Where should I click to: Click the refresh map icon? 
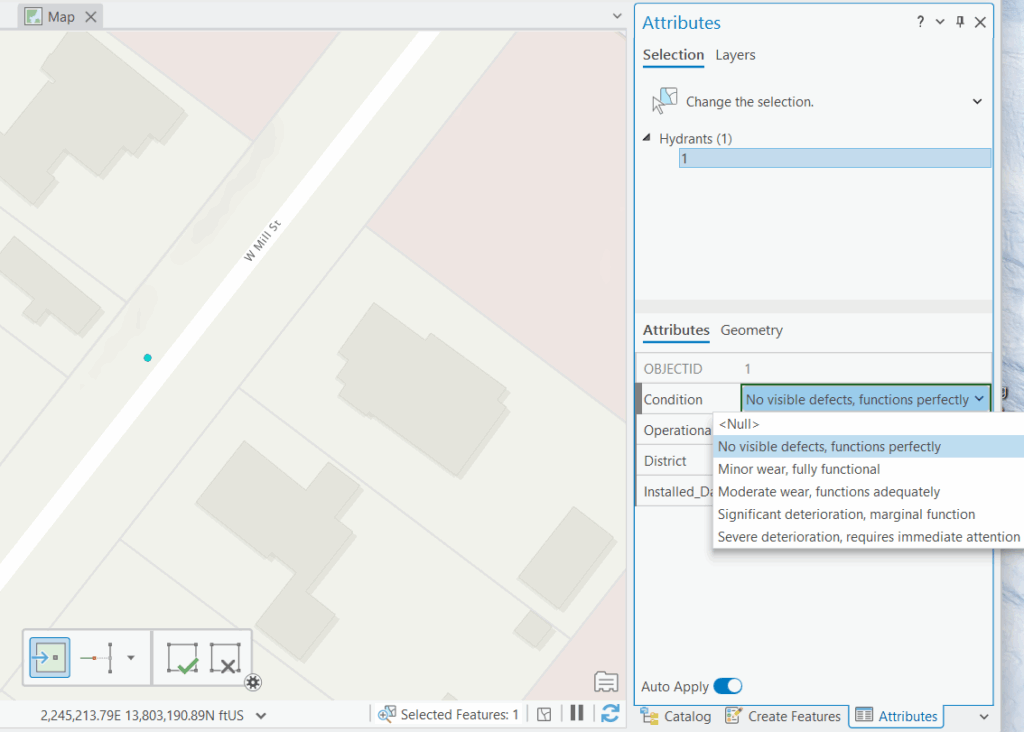tap(609, 714)
